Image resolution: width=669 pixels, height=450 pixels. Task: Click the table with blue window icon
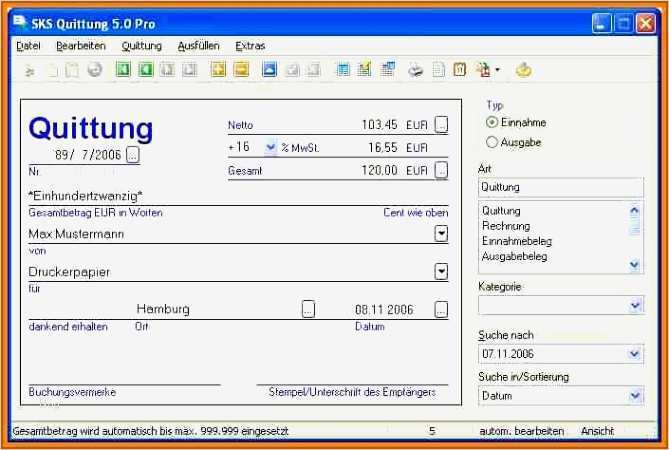point(387,70)
